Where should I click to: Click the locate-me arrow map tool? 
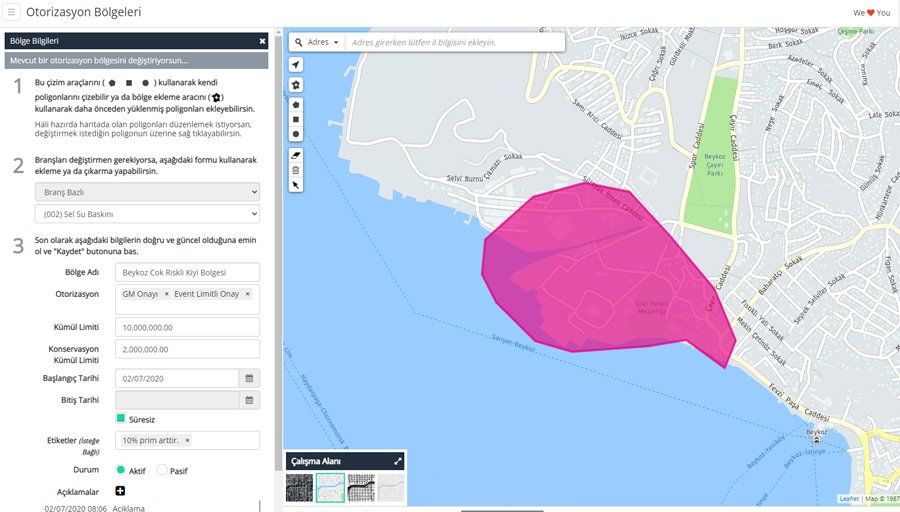[296, 64]
